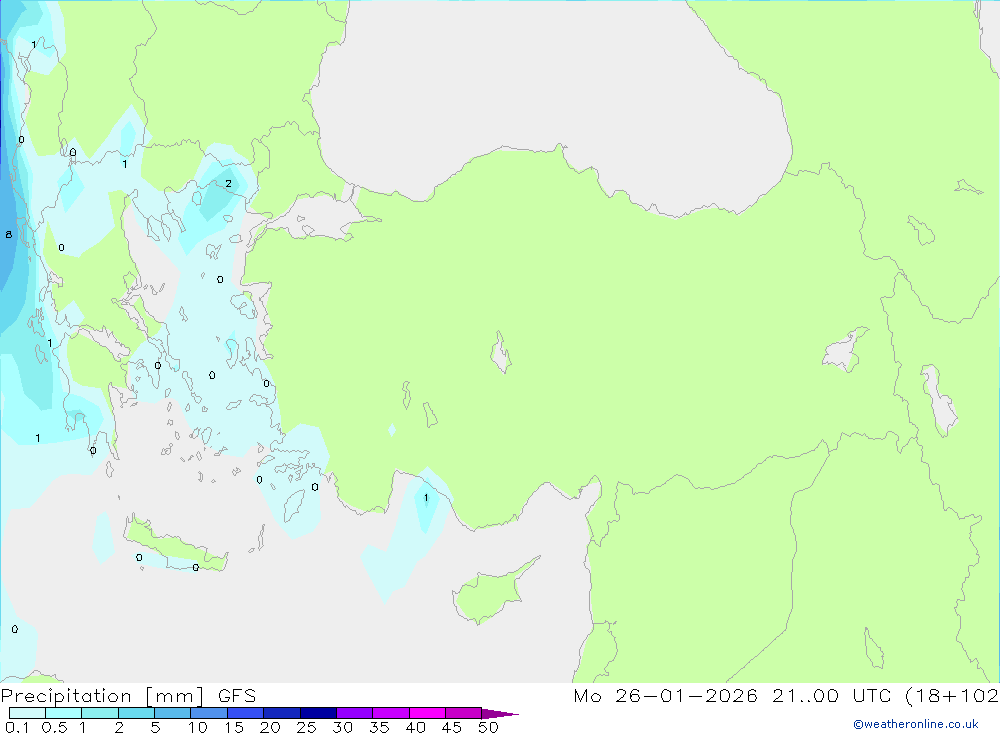This screenshot has width=1000, height=733.
Task: Click the legend label '40'
Action: pyautogui.click(x=416, y=727)
